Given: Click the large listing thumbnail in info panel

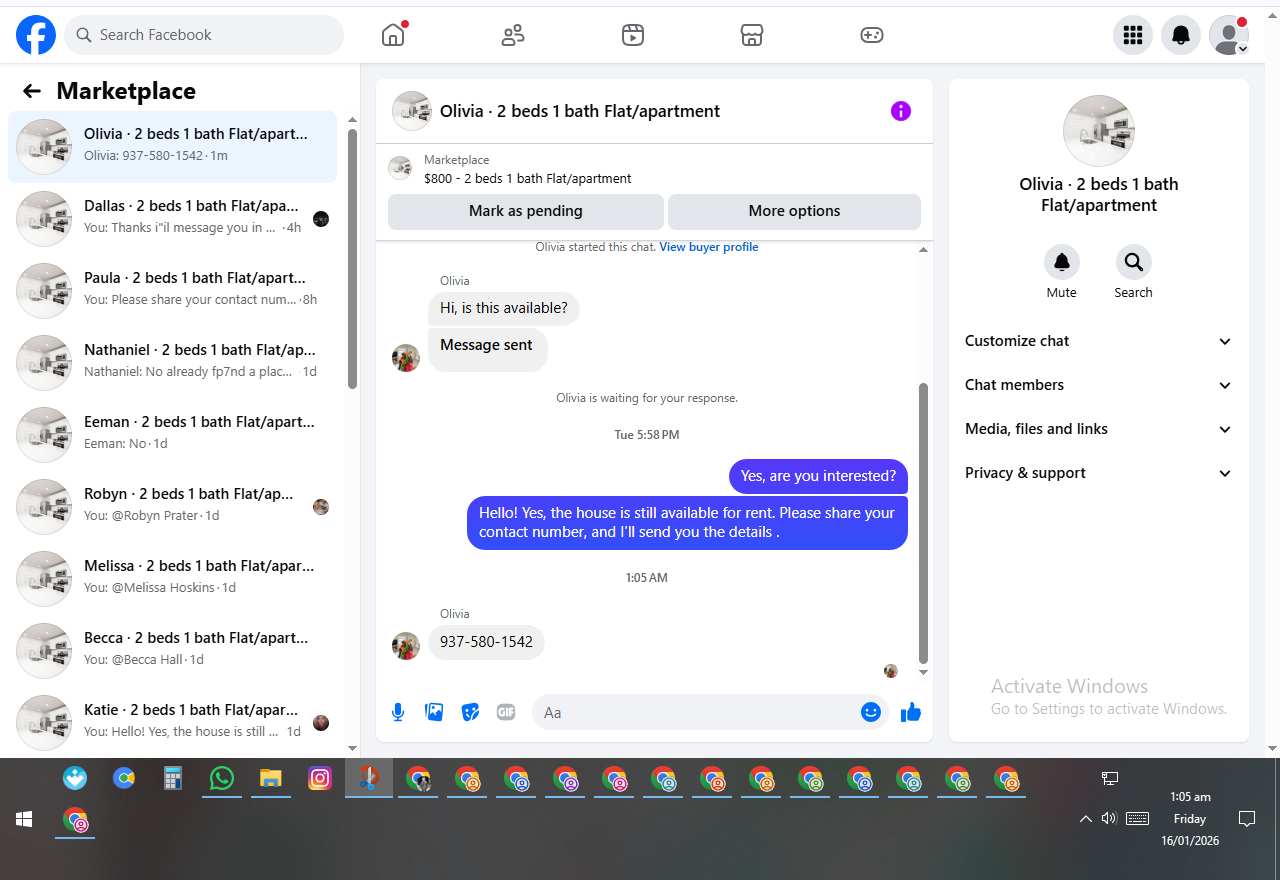Looking at the screenshot, I should coord(1099,131).
